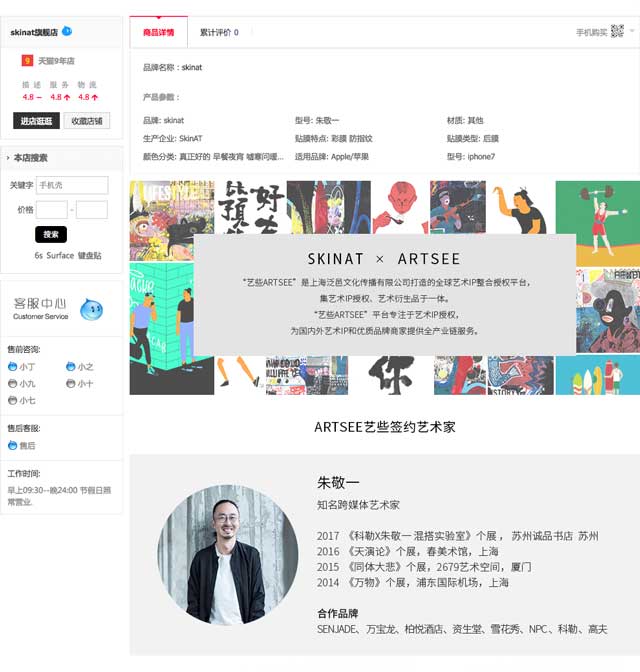Image resolution: width=640 pixels, height=672 pixels.
Task: Click the 贴膜特点: 彩膜 防指纹 parameter
Action: click(334, 138)
